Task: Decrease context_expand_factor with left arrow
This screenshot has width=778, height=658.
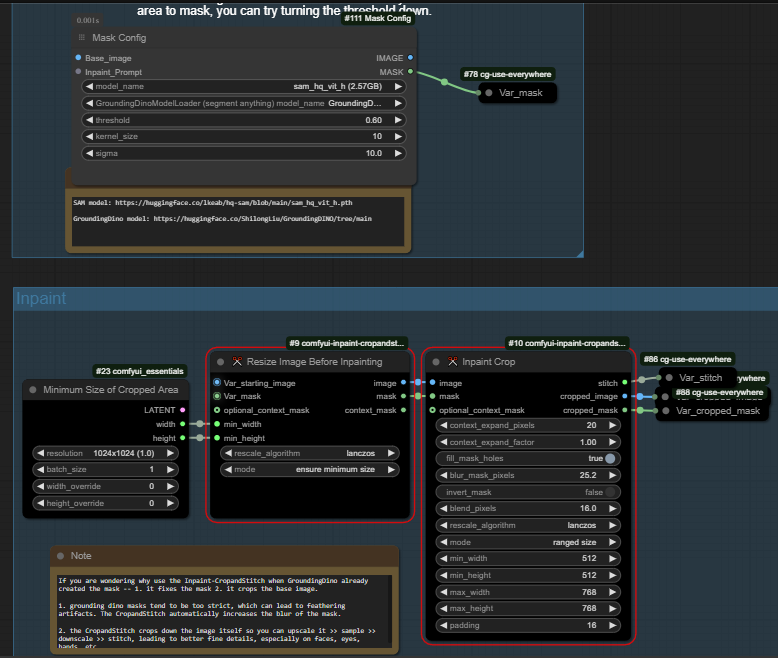Action: click(444, 442)
